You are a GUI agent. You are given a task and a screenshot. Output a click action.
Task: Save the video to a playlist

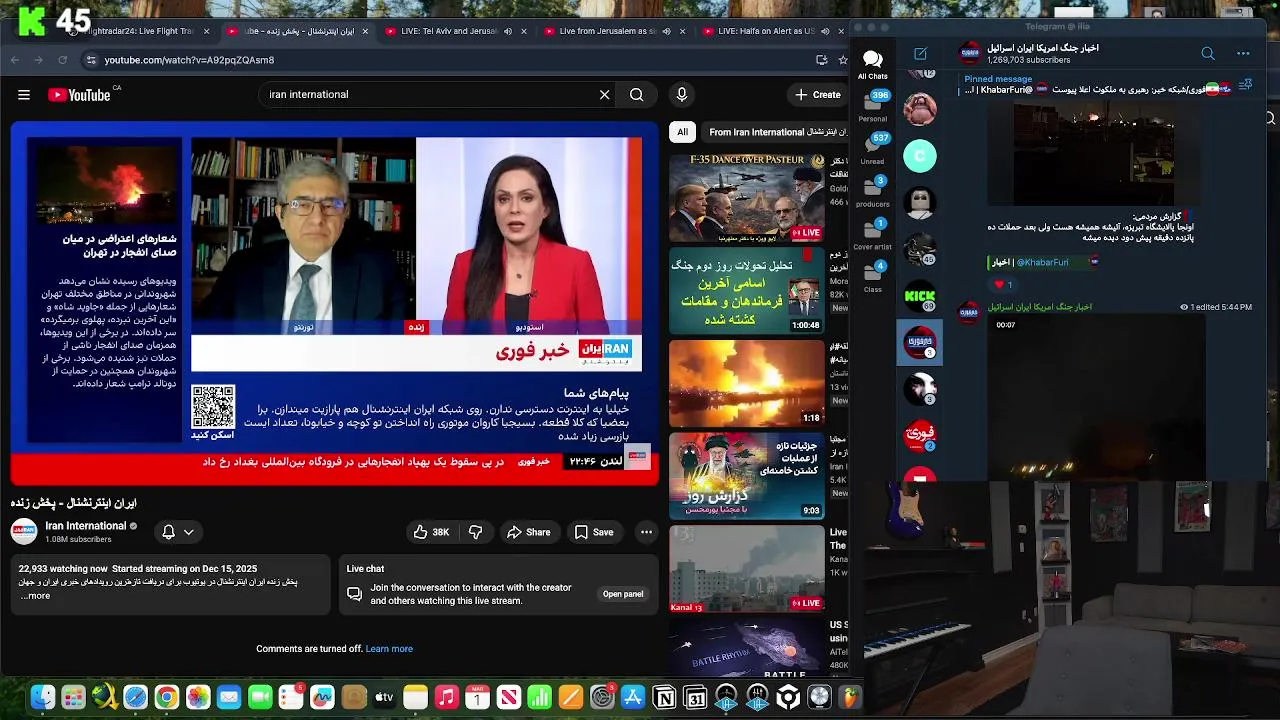click(594, 532)
